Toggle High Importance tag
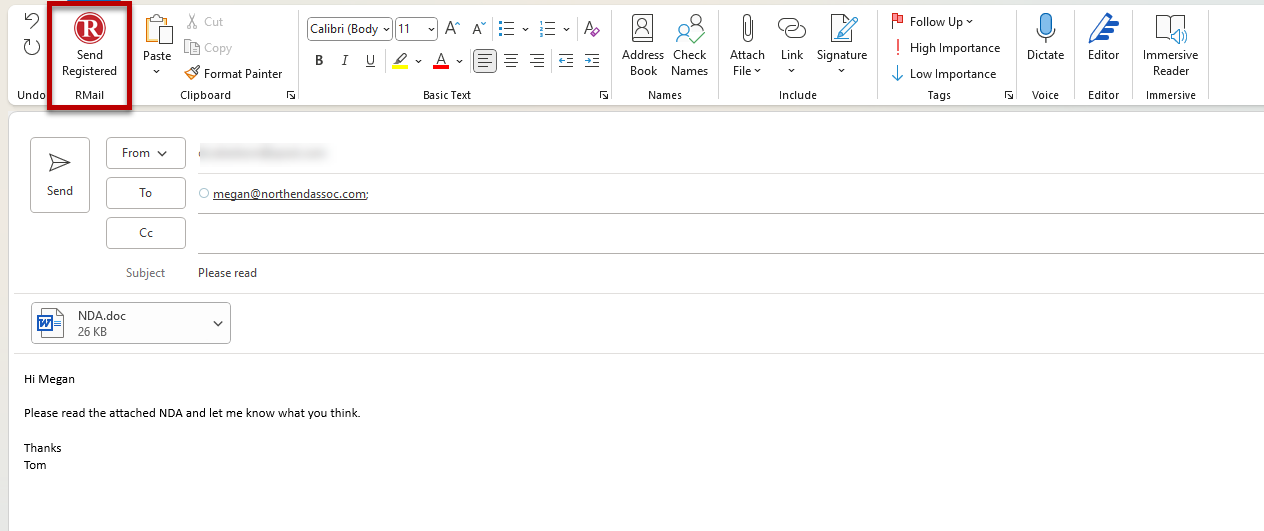1264x531 pixels. [946, 48]
